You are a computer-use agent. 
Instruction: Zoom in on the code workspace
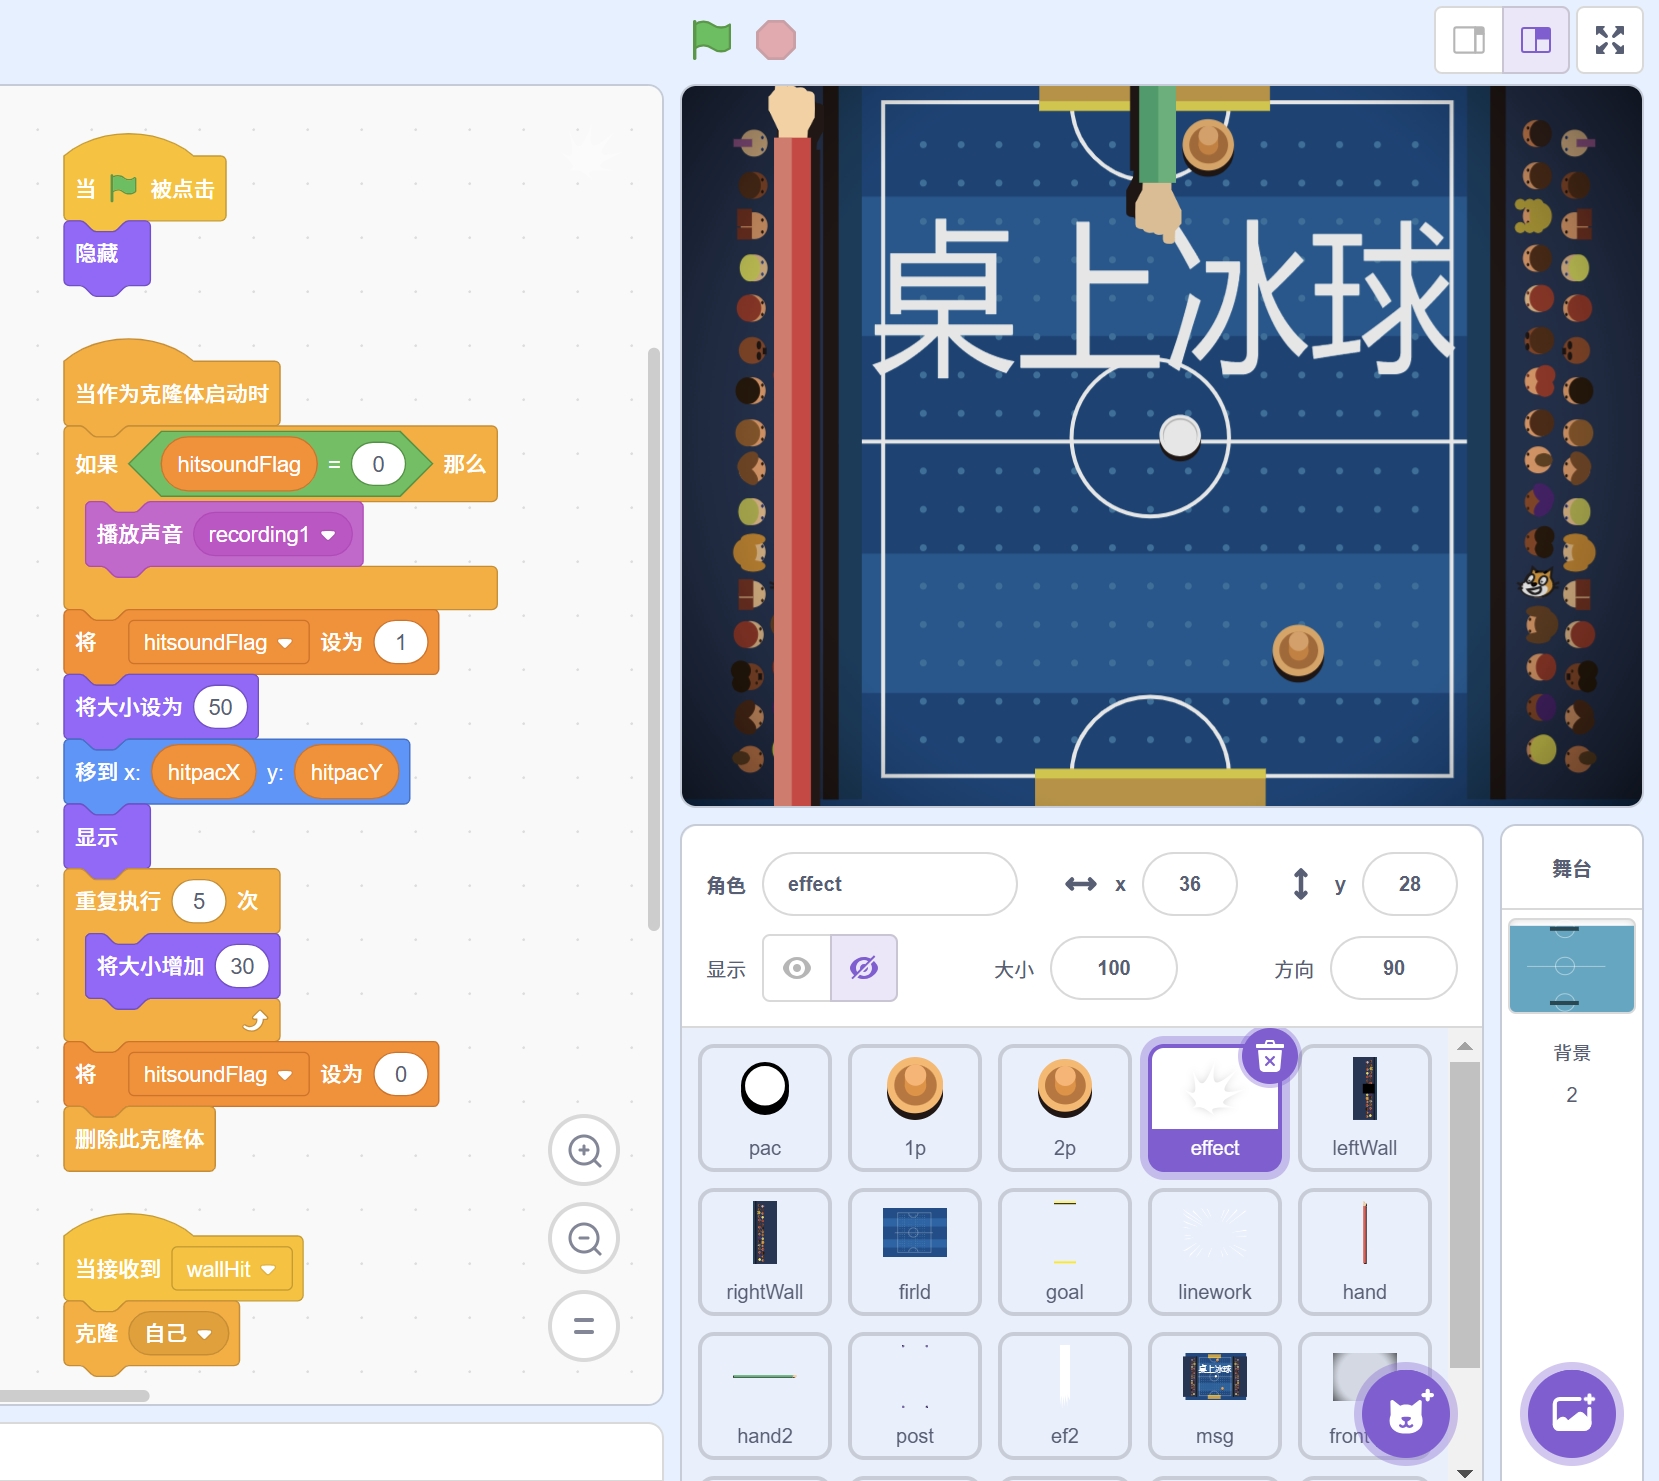point(584,1151)
